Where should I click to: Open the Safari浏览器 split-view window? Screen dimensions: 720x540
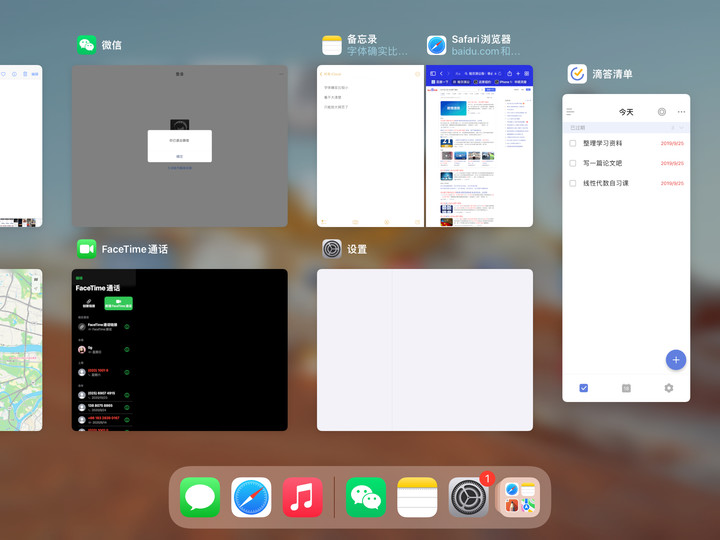479,146
